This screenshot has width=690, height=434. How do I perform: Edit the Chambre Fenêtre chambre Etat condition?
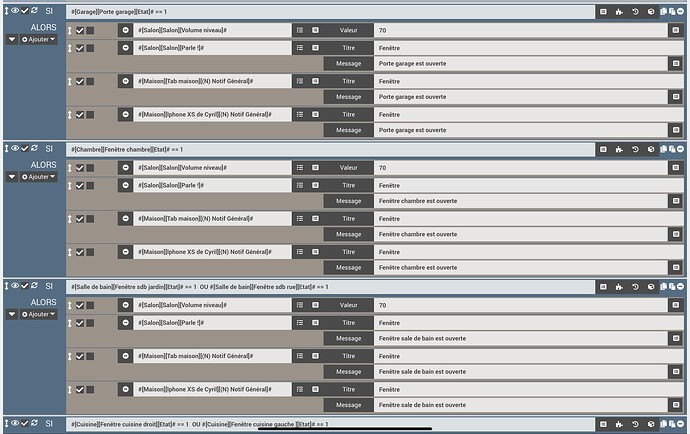point(330,150)
